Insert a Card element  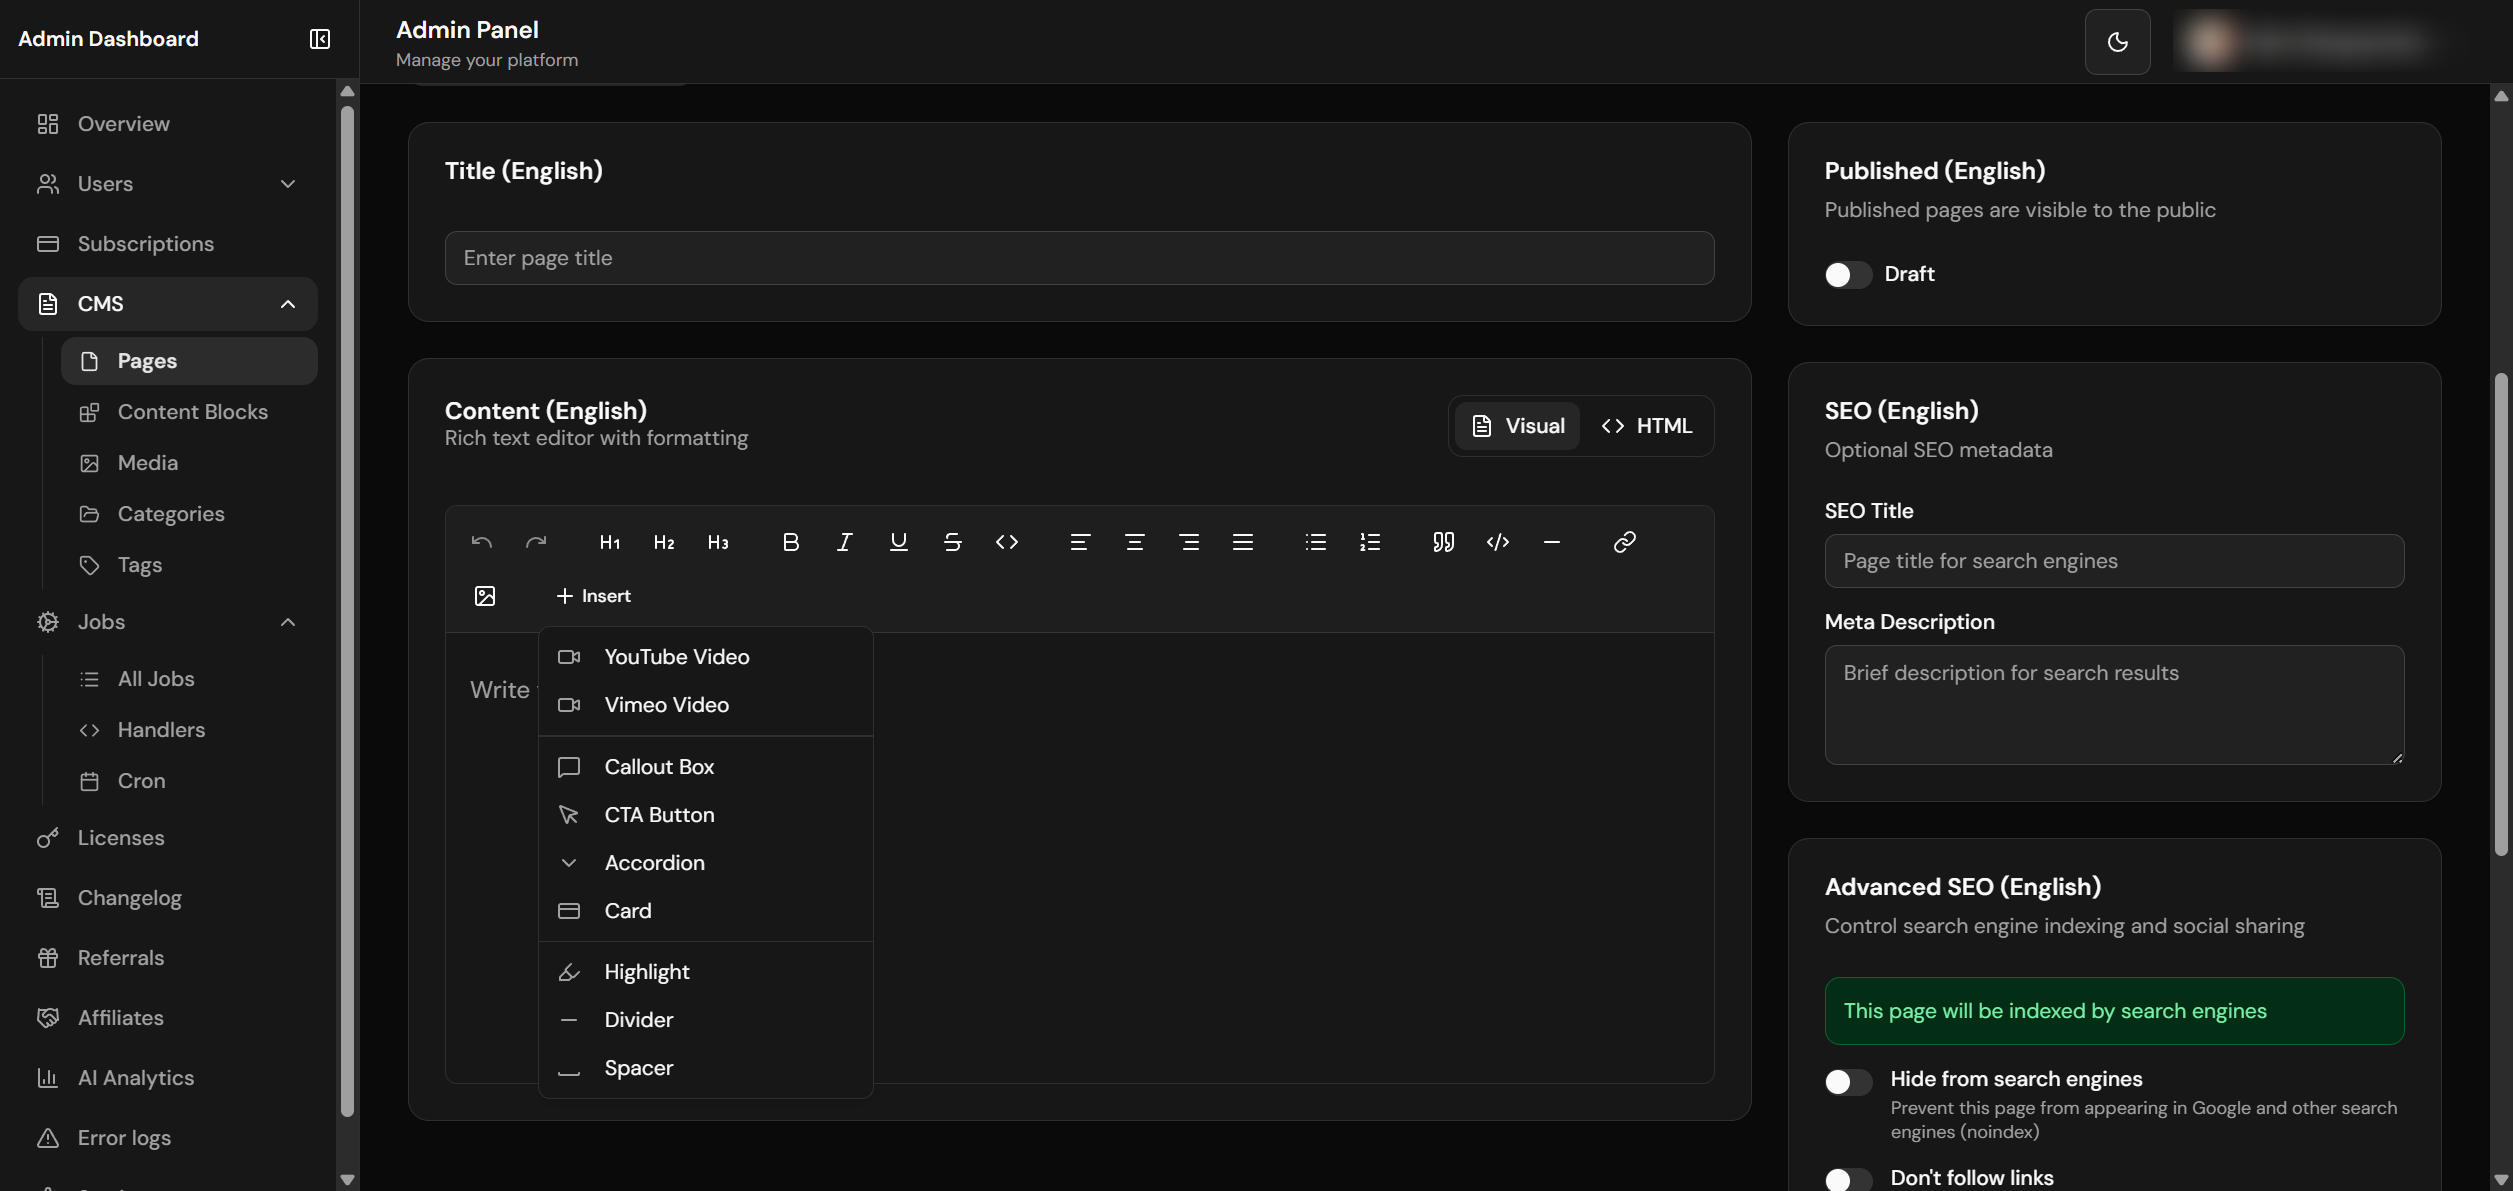[x=706, y=911]
